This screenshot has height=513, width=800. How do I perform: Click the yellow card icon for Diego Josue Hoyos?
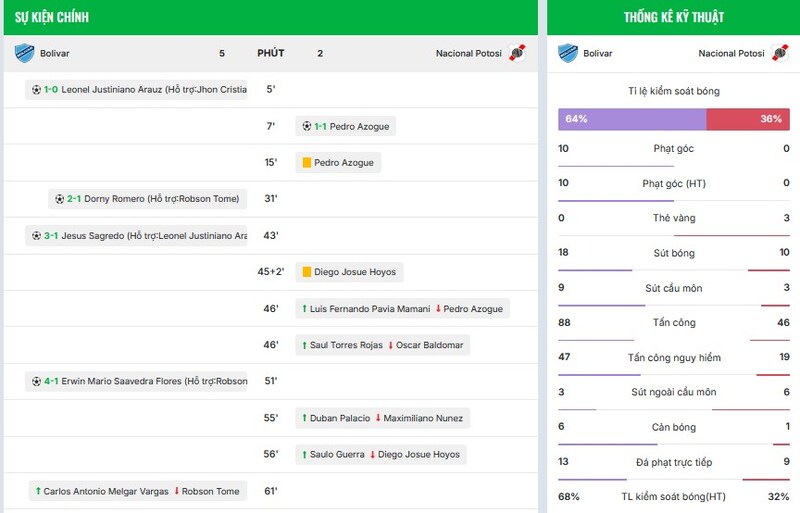[x=306, y=272]
